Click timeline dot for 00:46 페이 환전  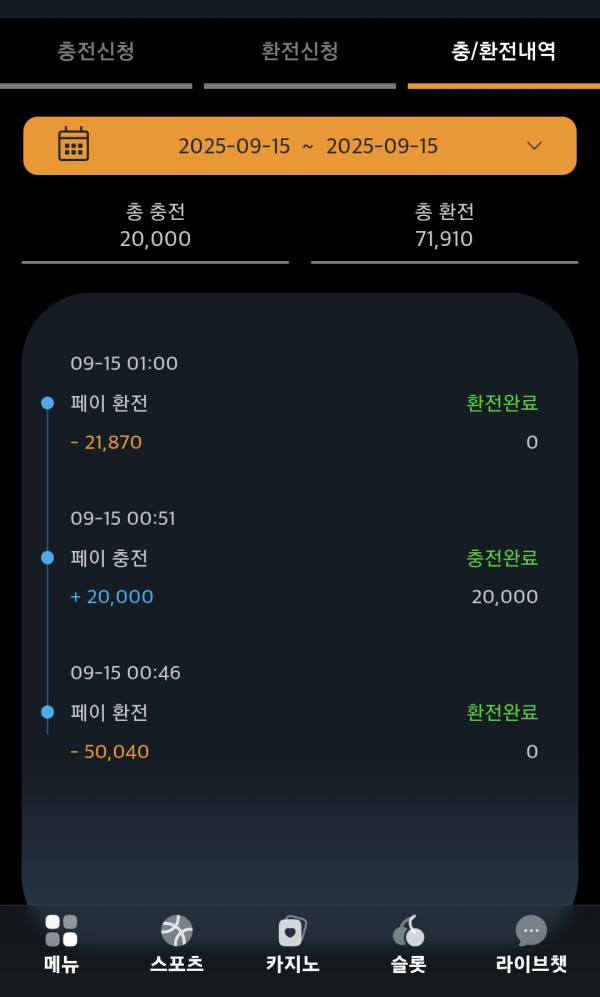tap(47, 713)
